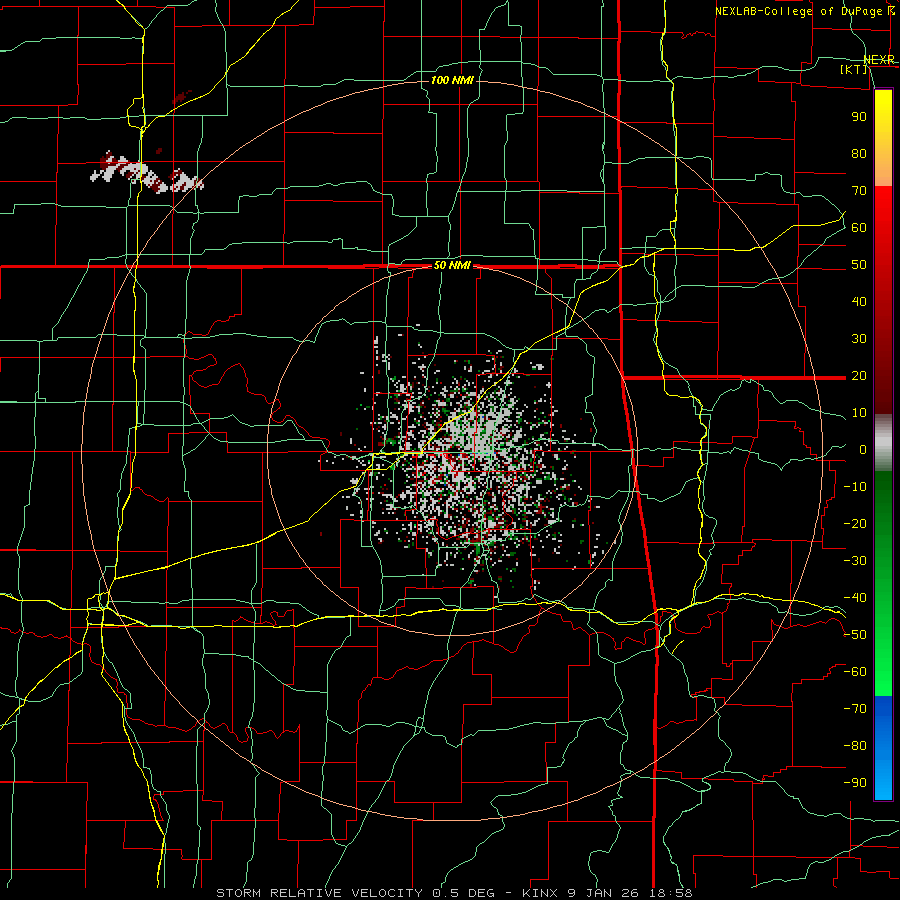The width and height of the screenshot is (900, 900).
Task: Click the "9 JAN 26" date text
Action: (x=603, y=893)
